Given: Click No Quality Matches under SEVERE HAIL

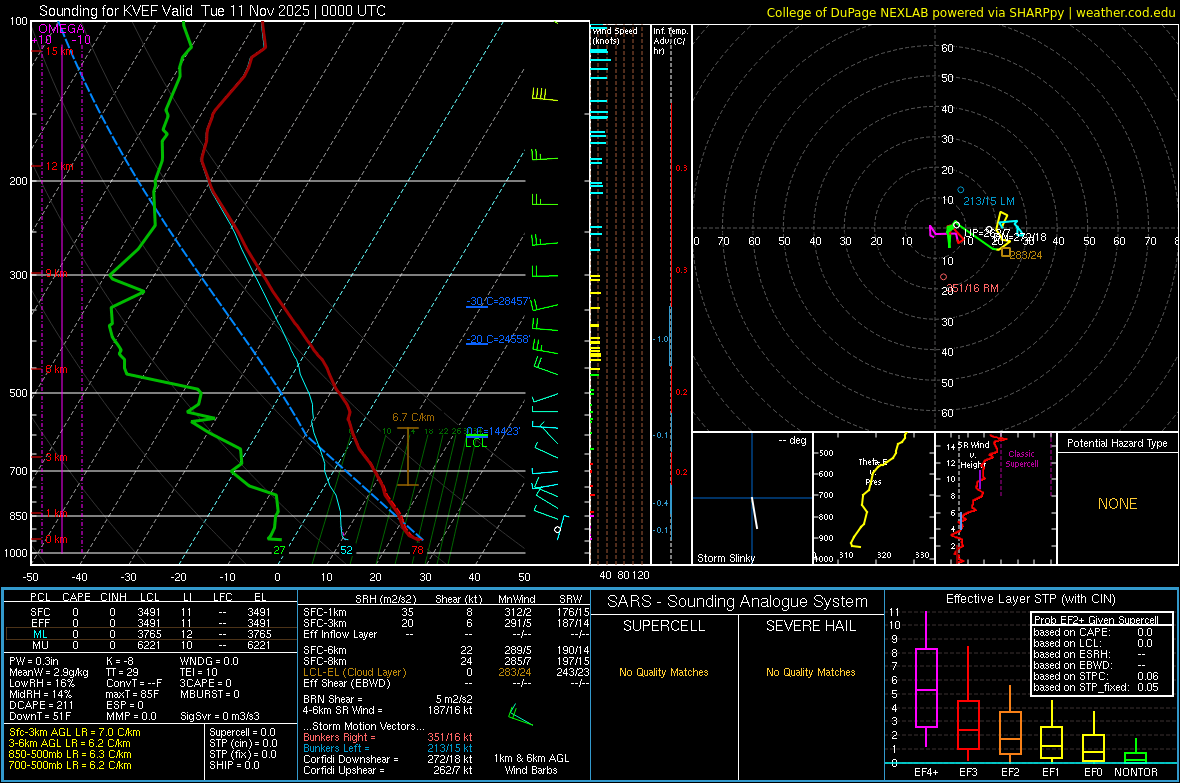Looking at the screenshot, I should (810, 672).
